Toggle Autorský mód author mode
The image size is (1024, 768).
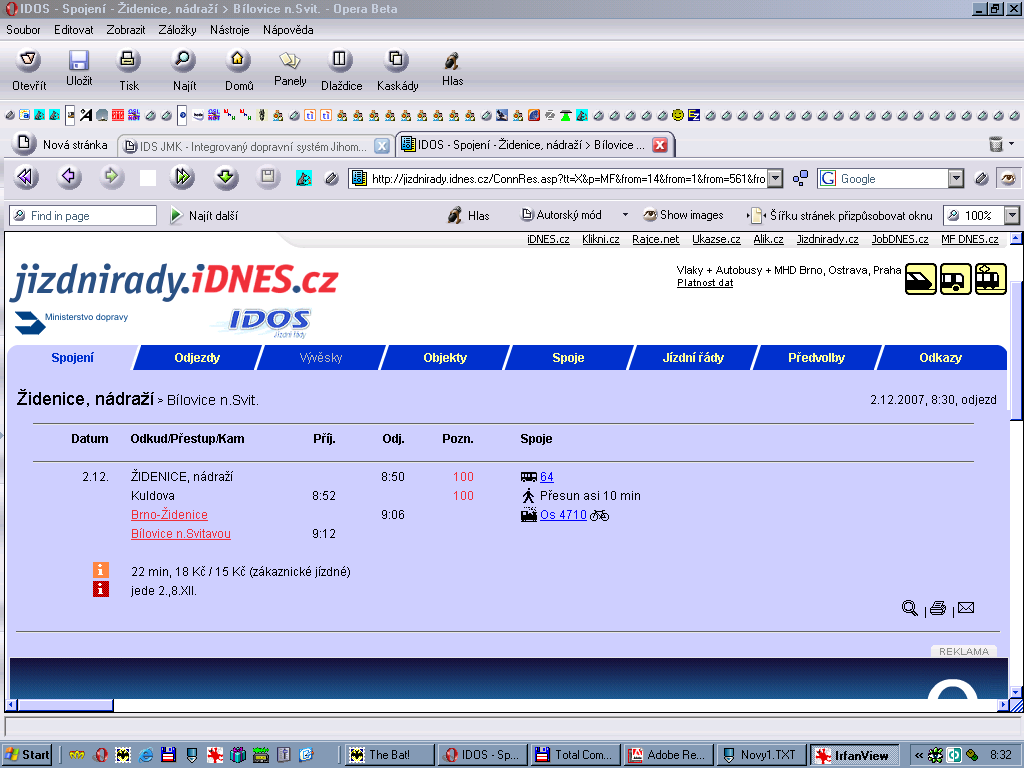click(561, 215)
